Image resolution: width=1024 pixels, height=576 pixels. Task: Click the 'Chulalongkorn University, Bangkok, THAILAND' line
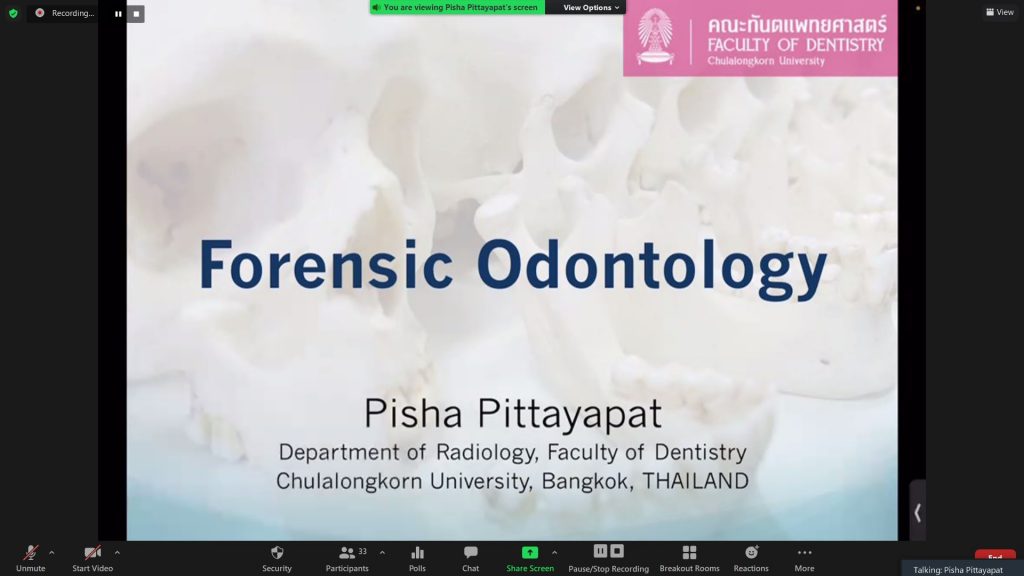(513, 481)
